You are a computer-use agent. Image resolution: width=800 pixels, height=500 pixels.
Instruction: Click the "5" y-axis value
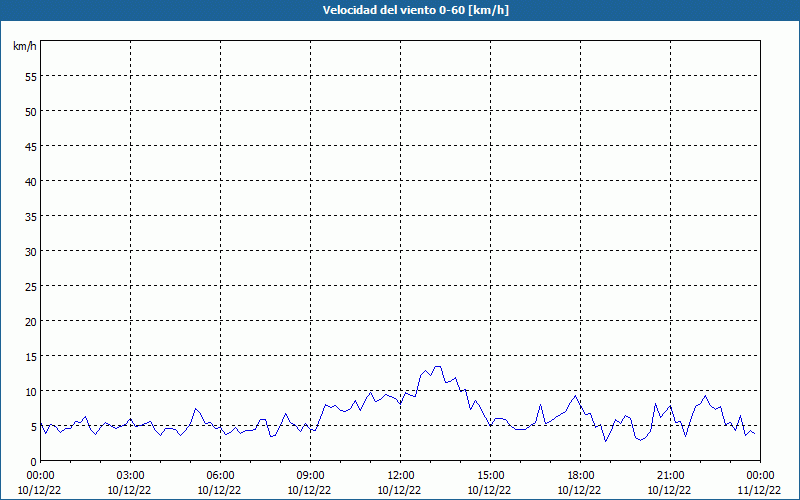point(34,427)
